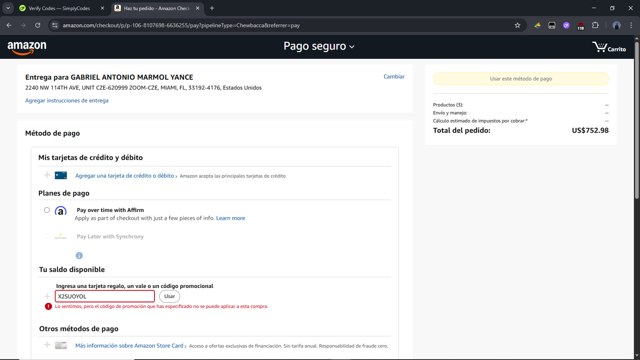Click Método de pago heading
Screen dimensions: 640x360
point(53,133)
